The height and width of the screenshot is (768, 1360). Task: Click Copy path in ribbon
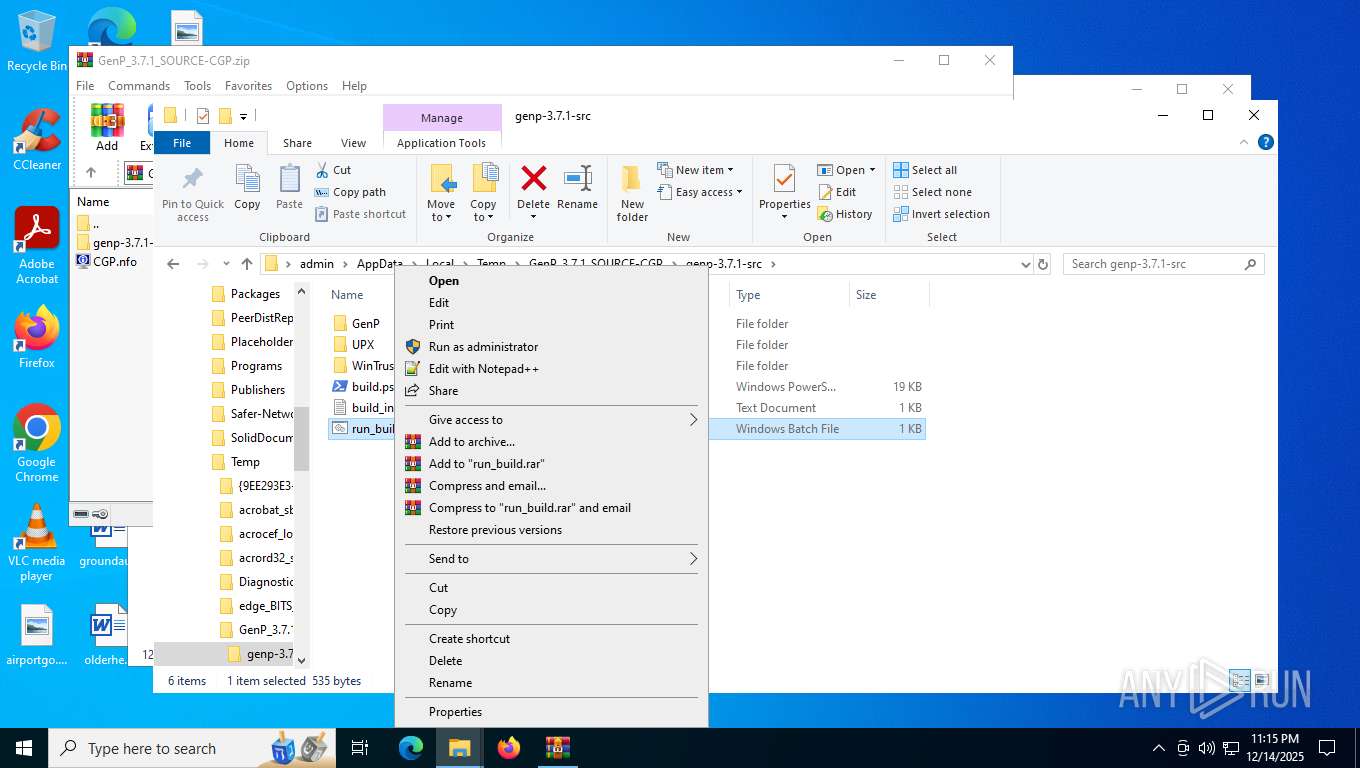tap(350, 192)
